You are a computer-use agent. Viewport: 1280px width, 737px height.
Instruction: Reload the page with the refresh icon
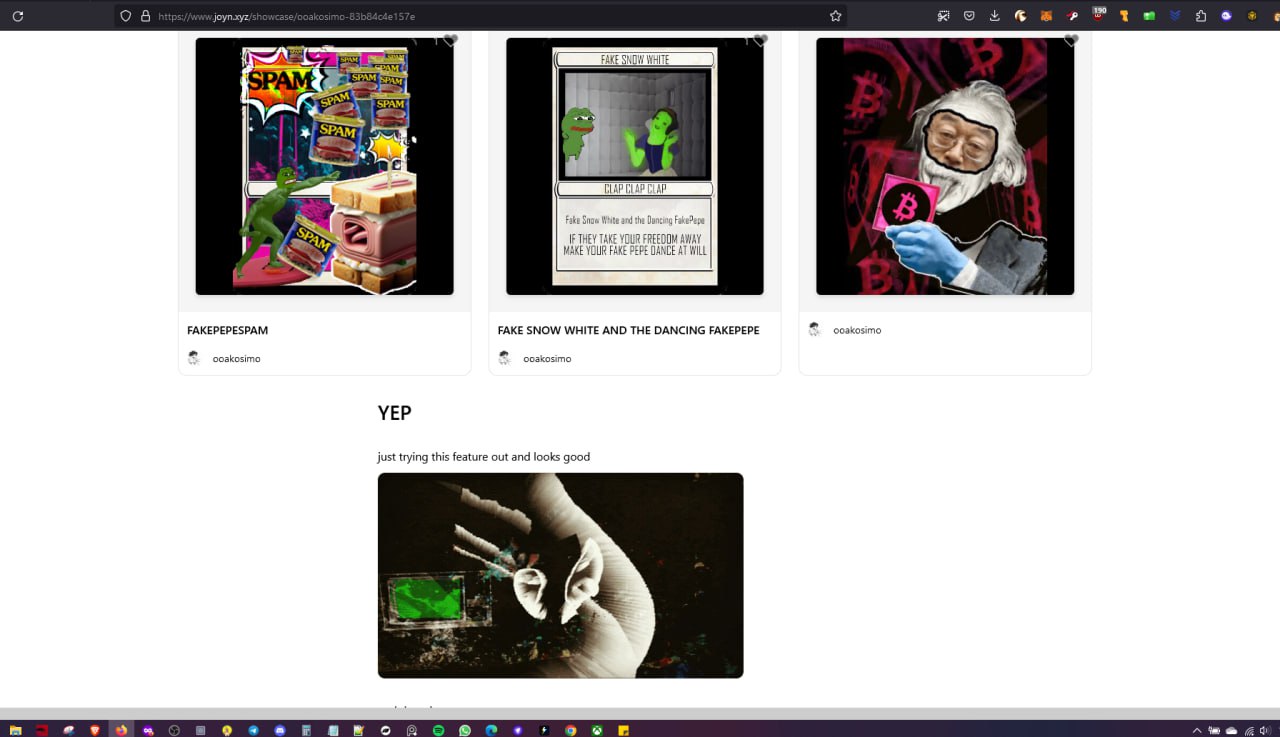coord(18,16)
